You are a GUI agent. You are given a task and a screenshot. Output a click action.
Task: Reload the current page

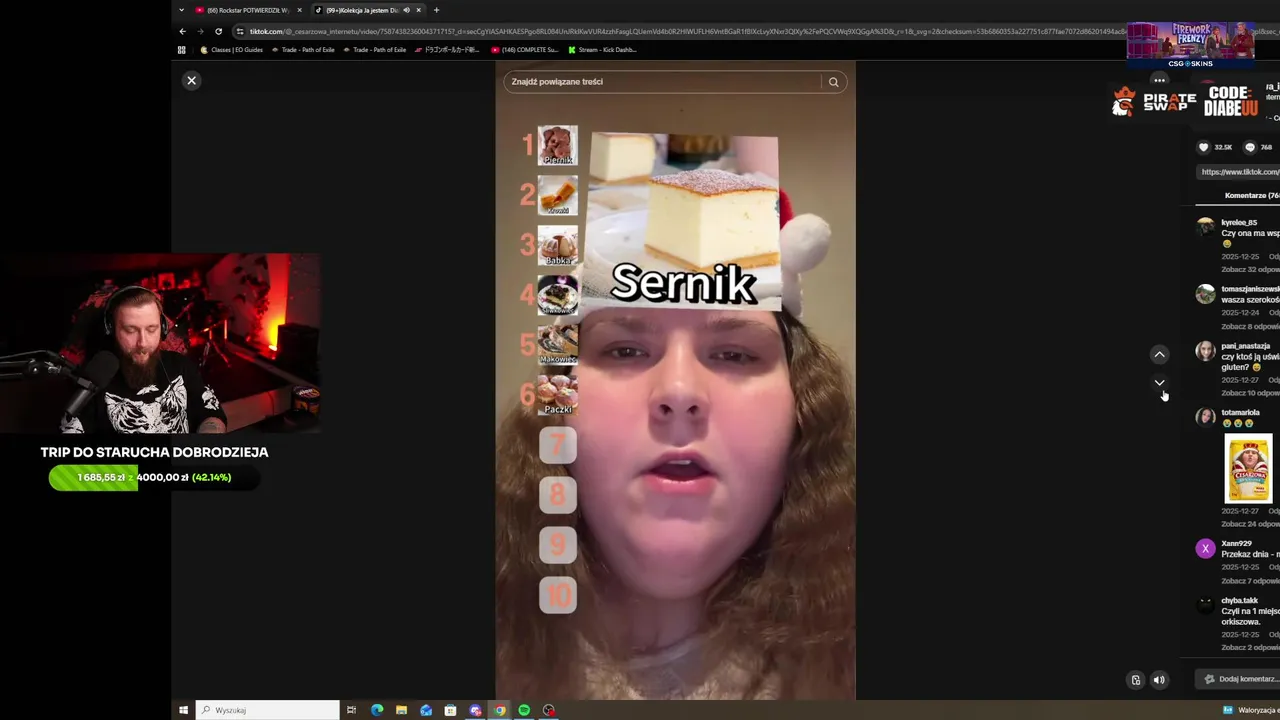tap(218, 31)
